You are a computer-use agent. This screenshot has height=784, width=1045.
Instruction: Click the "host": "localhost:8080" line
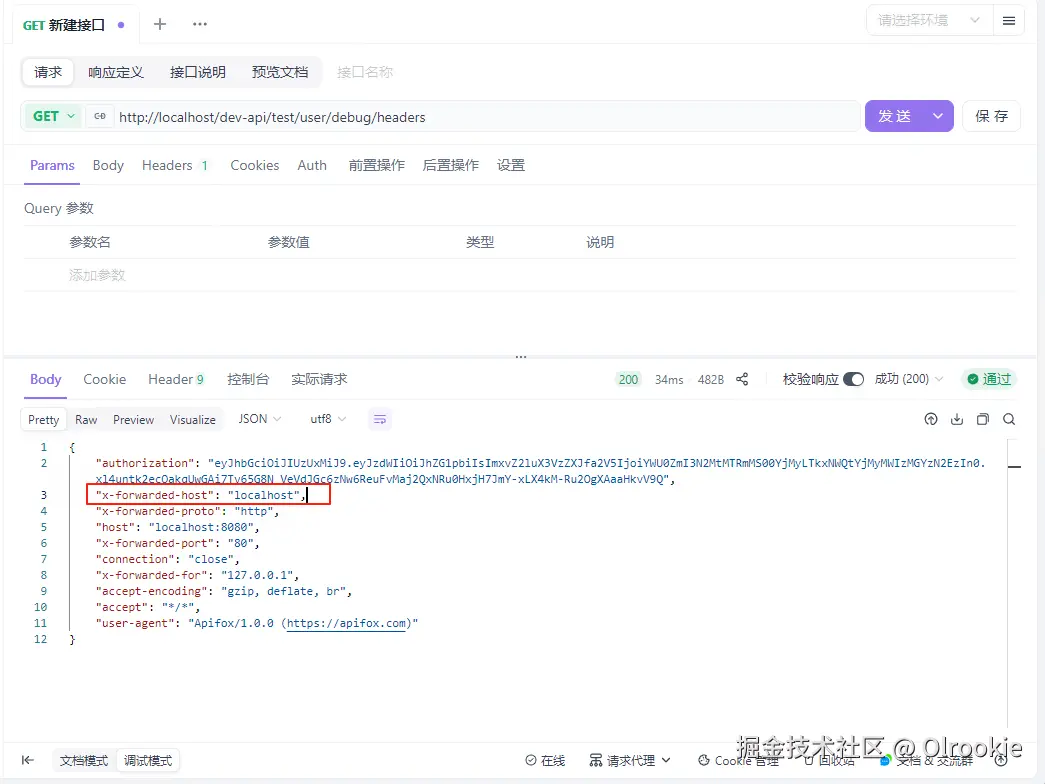[177, 527]
